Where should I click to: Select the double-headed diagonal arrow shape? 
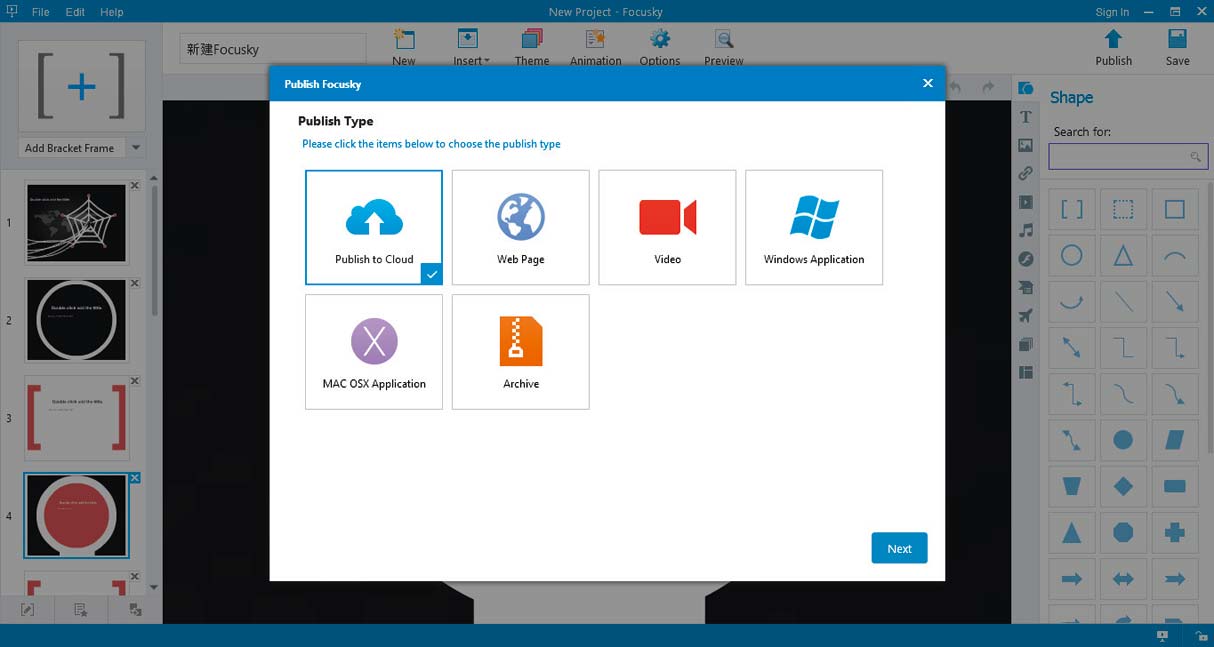1072,348
